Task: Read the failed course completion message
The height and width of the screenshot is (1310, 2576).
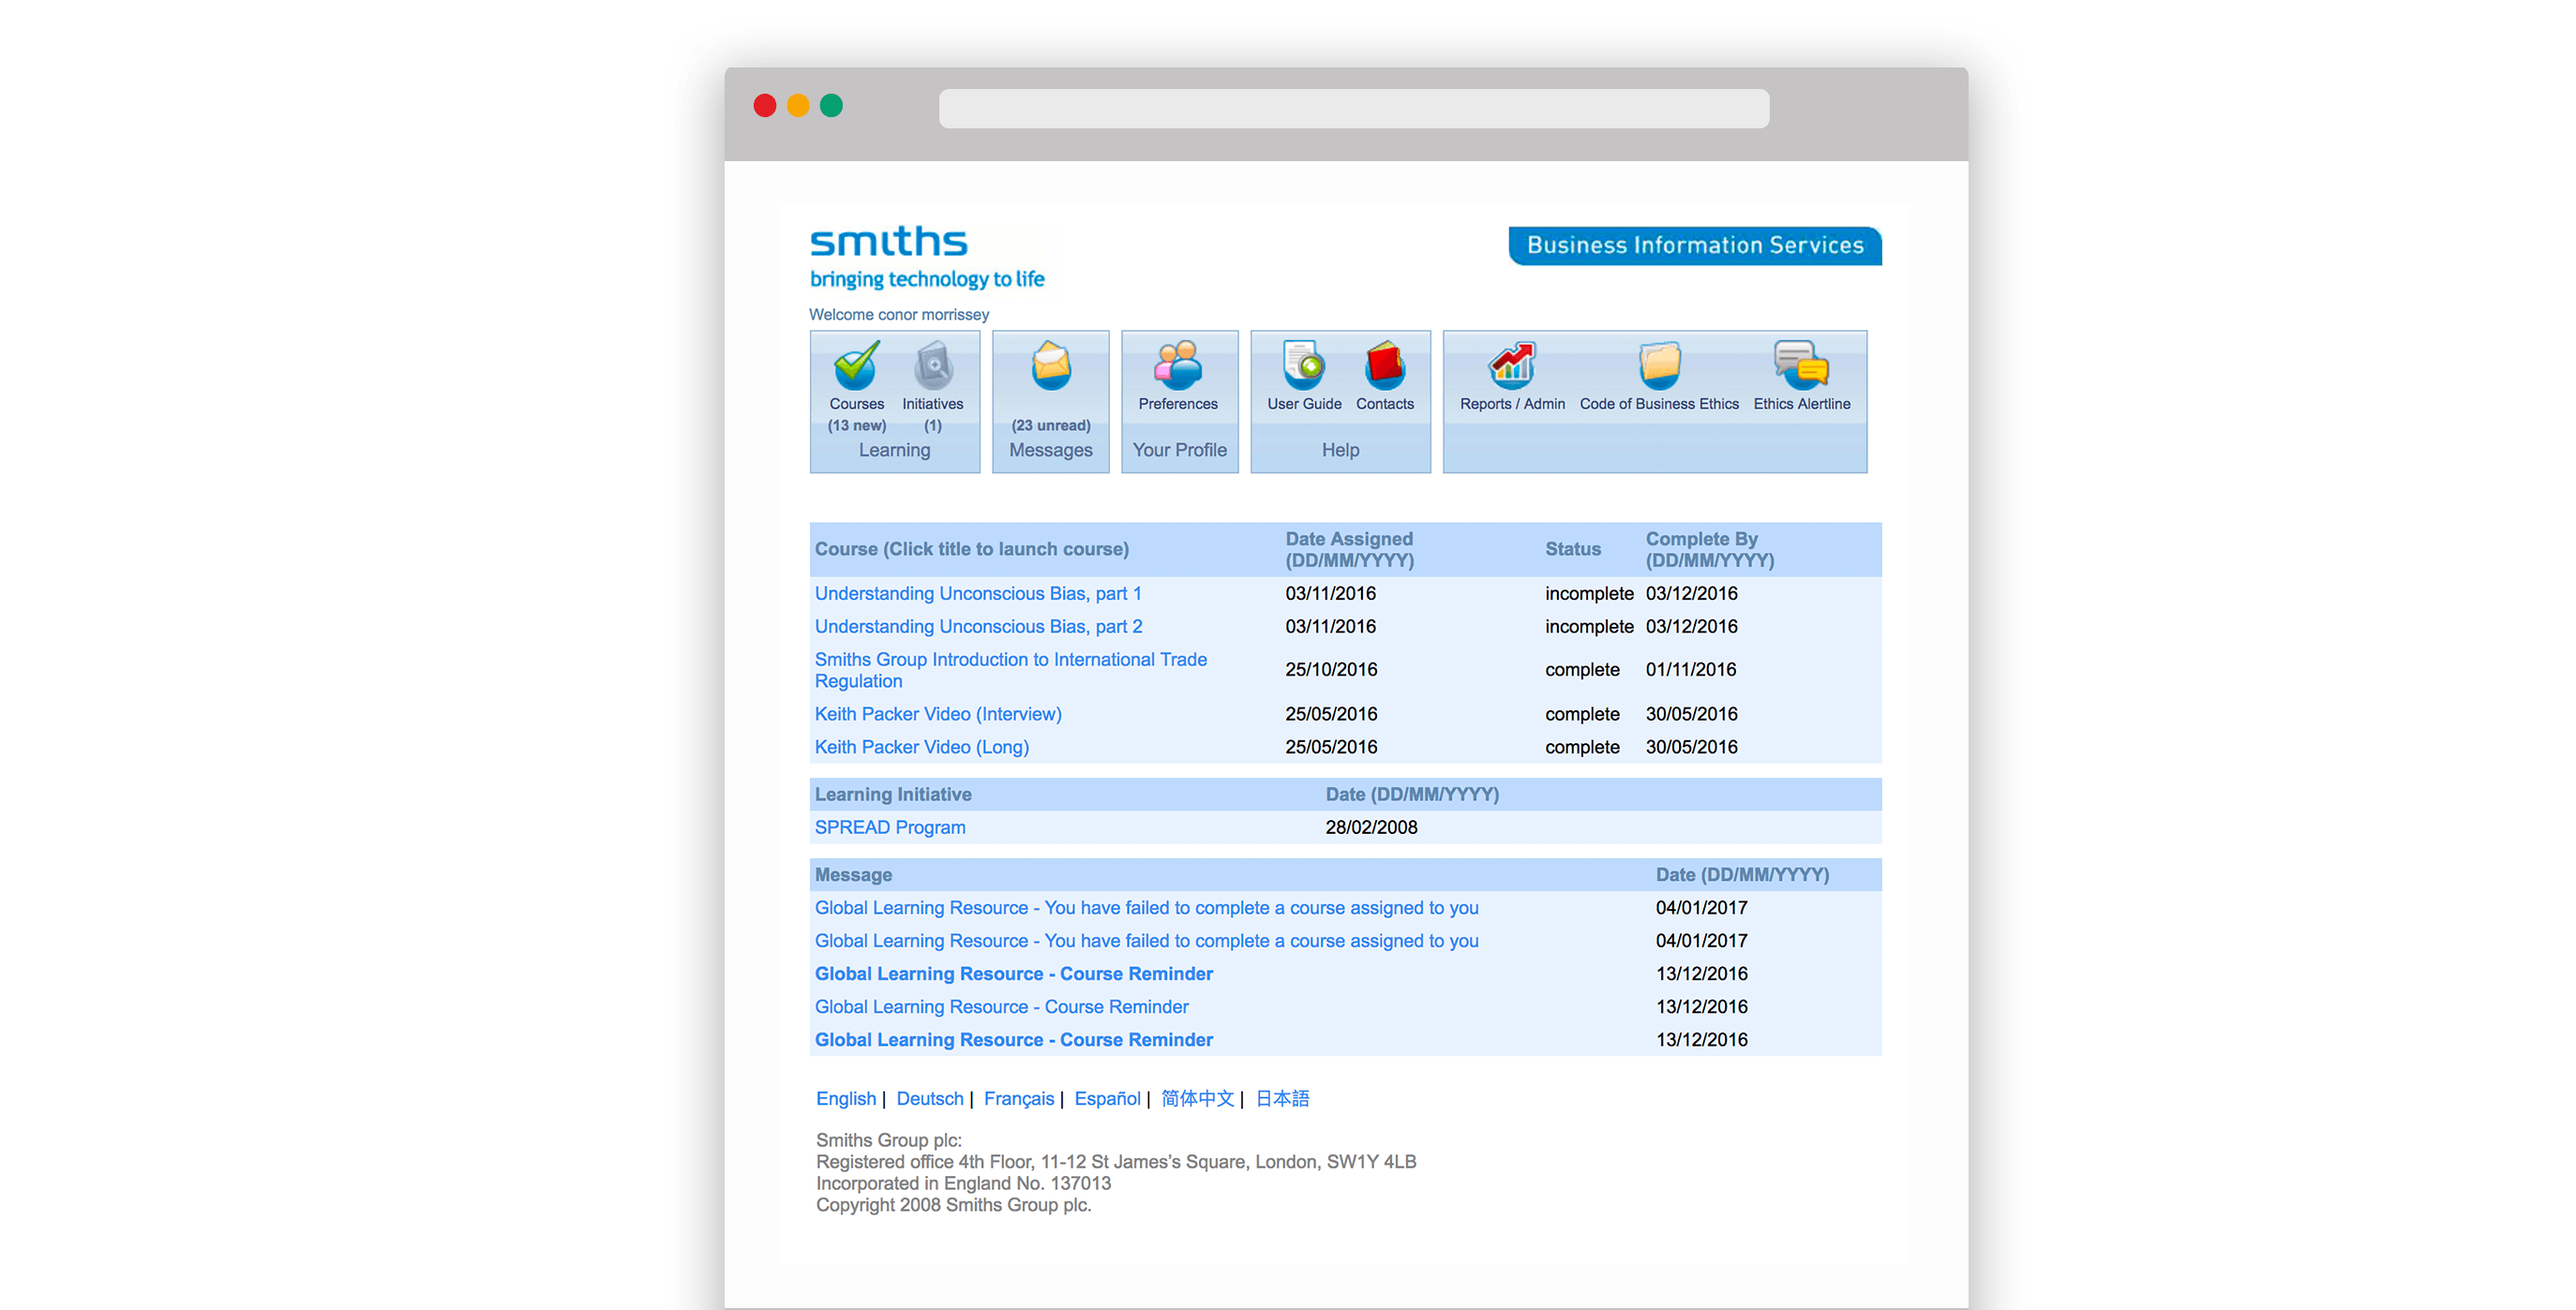Action: click(x=1146, y=907)
